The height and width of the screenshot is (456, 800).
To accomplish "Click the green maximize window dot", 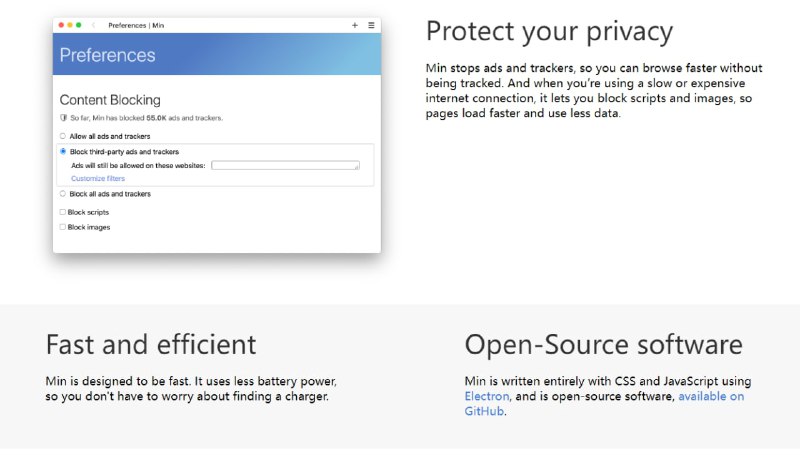I will [79, 25].
